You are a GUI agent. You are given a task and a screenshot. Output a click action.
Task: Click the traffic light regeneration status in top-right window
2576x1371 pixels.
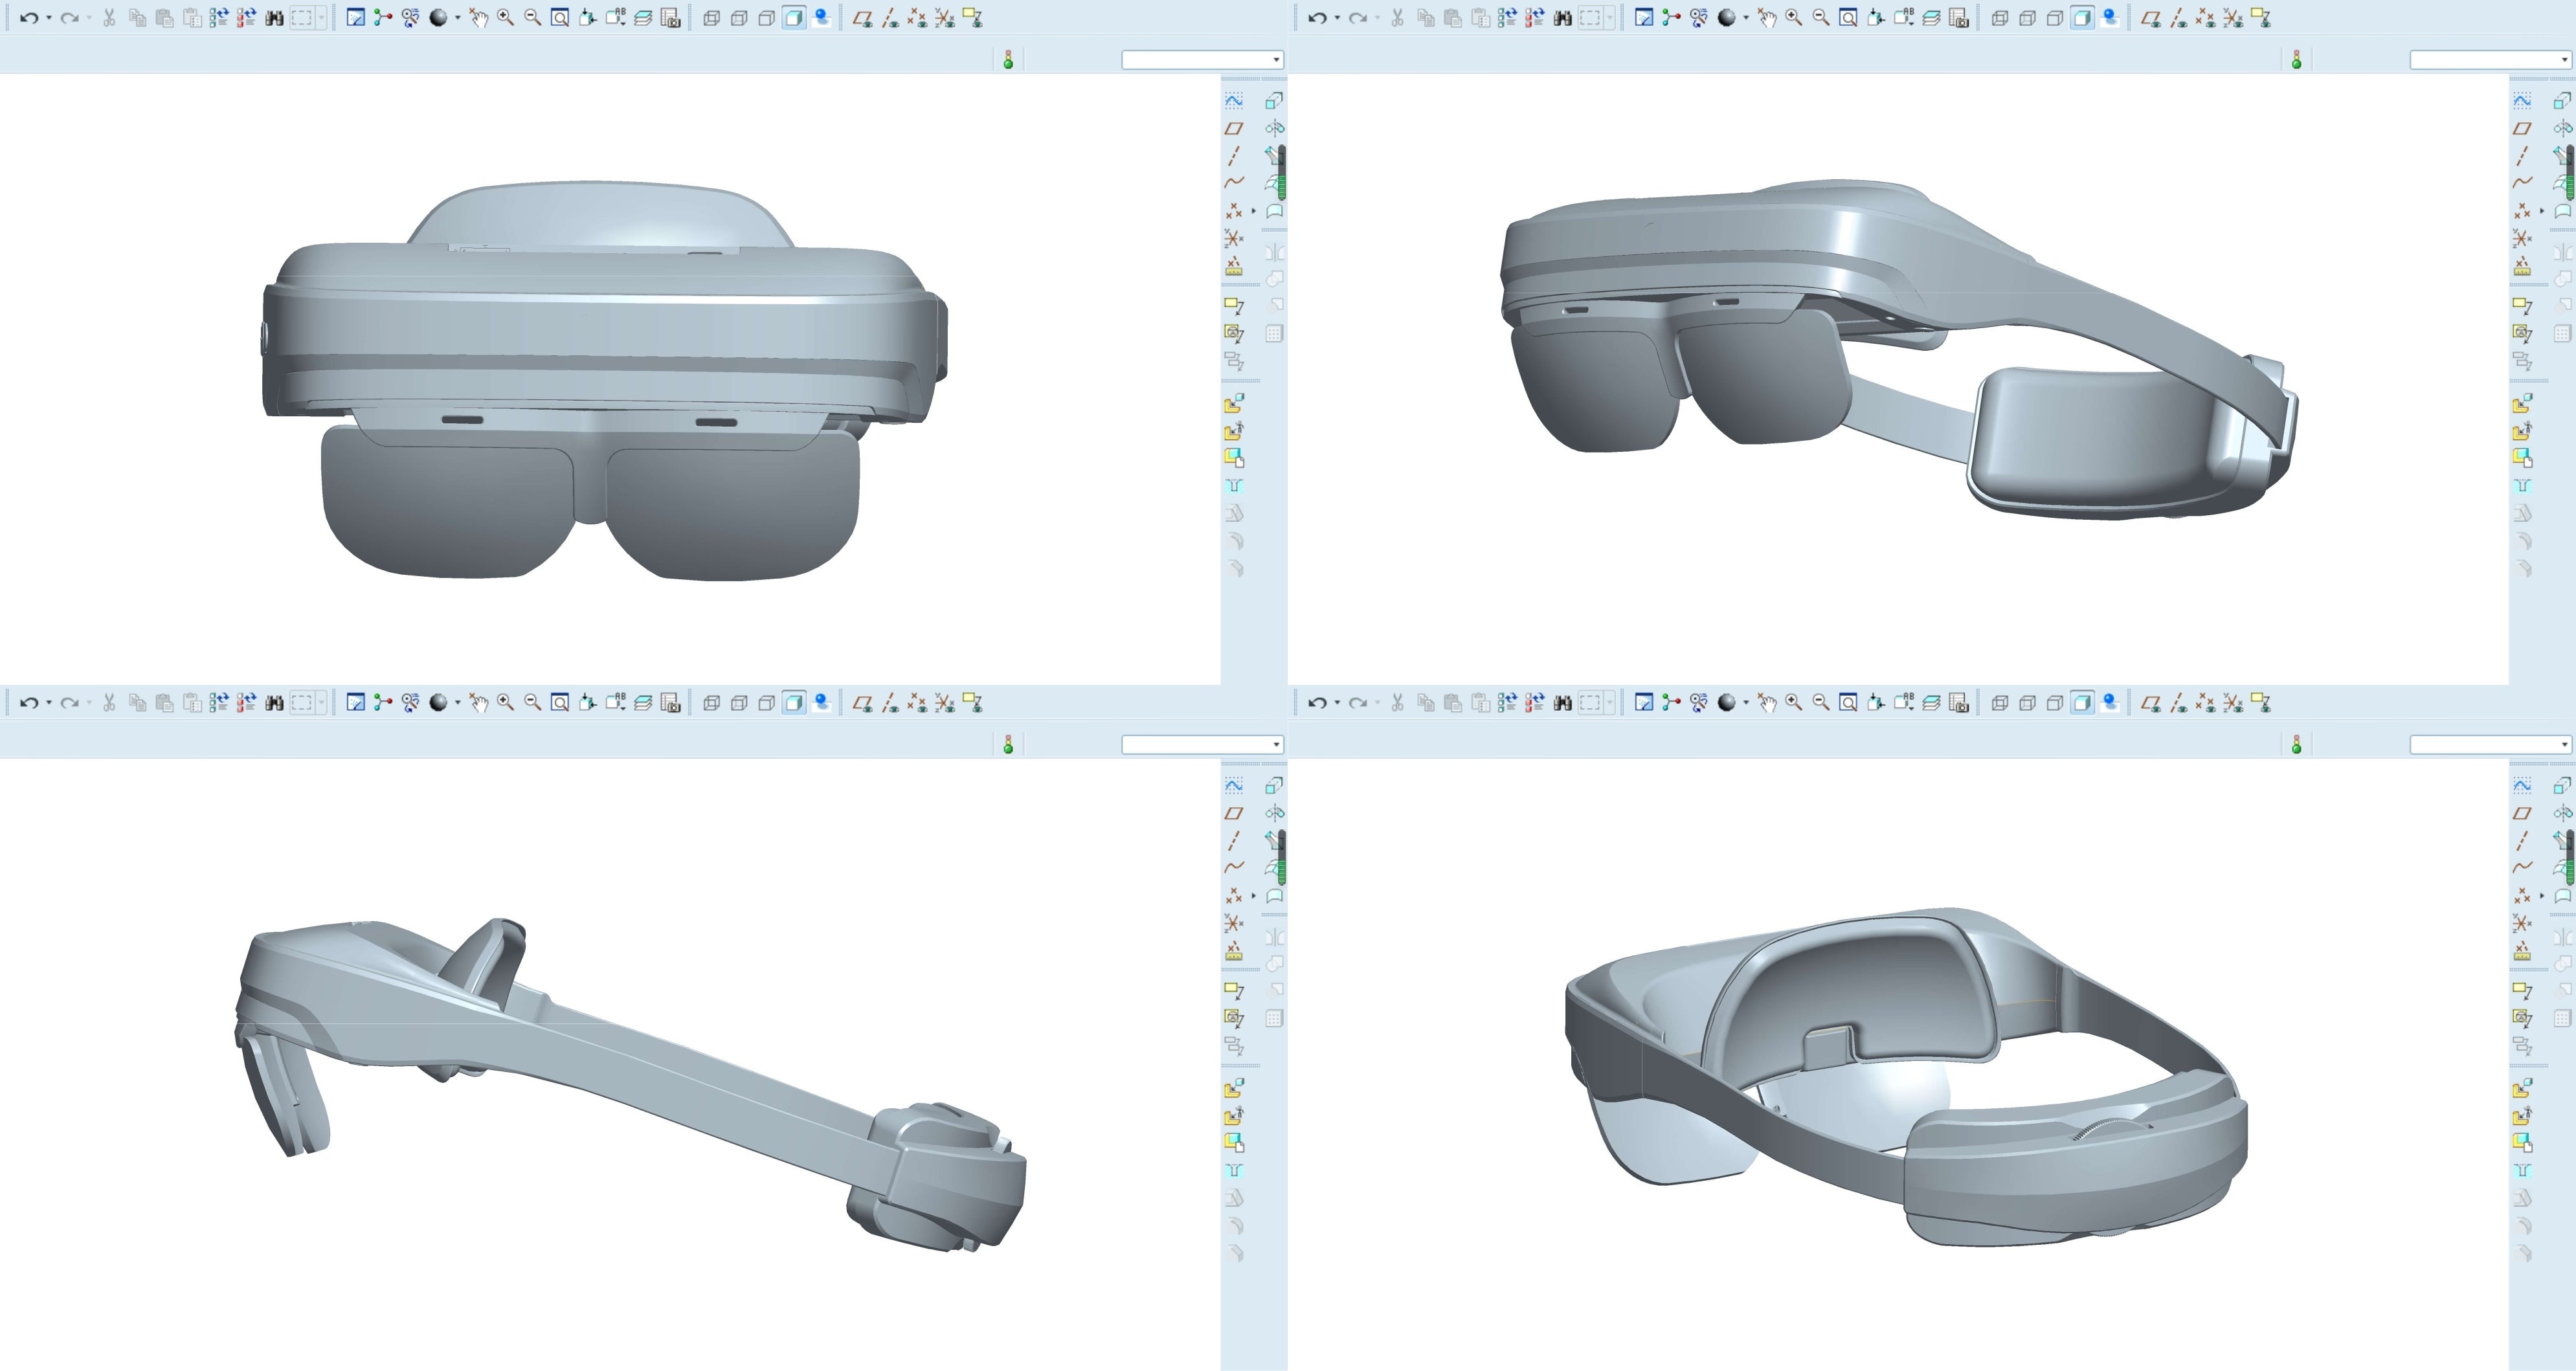click(2296, 60)
